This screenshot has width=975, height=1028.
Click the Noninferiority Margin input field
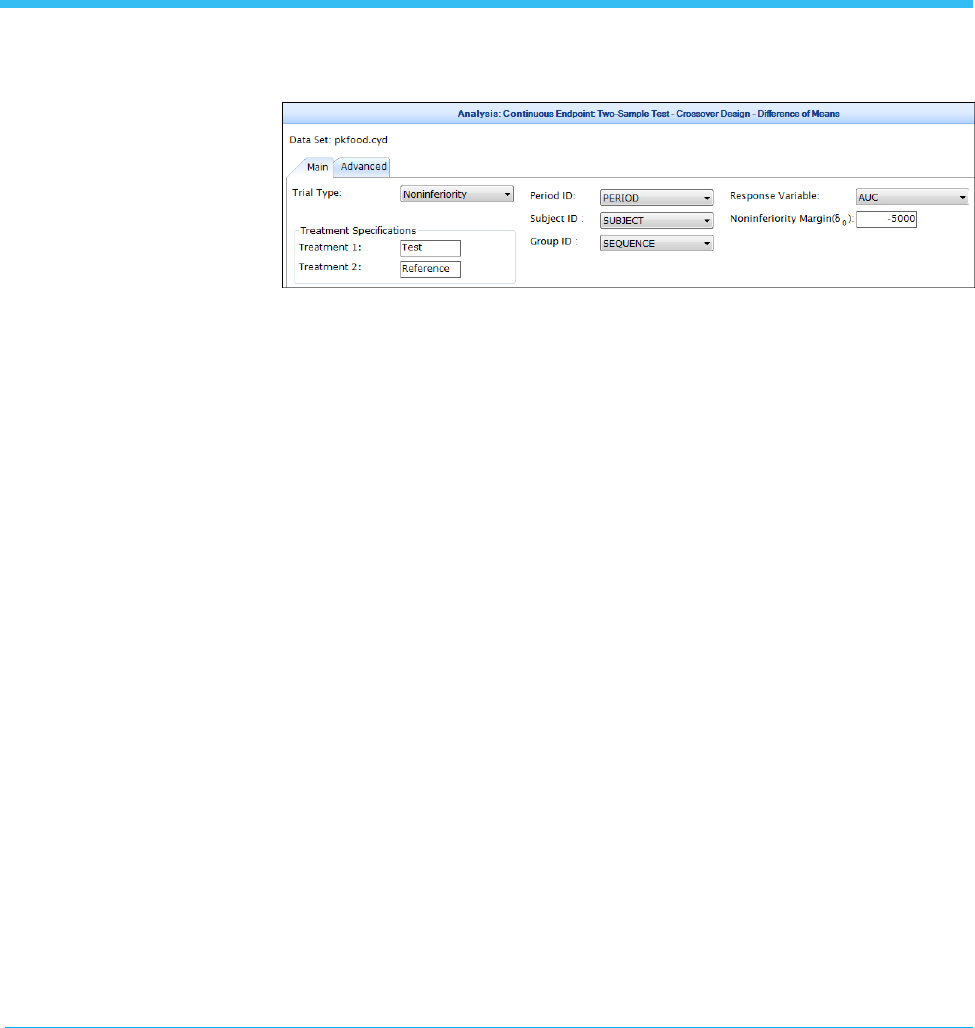pos(886,219)
